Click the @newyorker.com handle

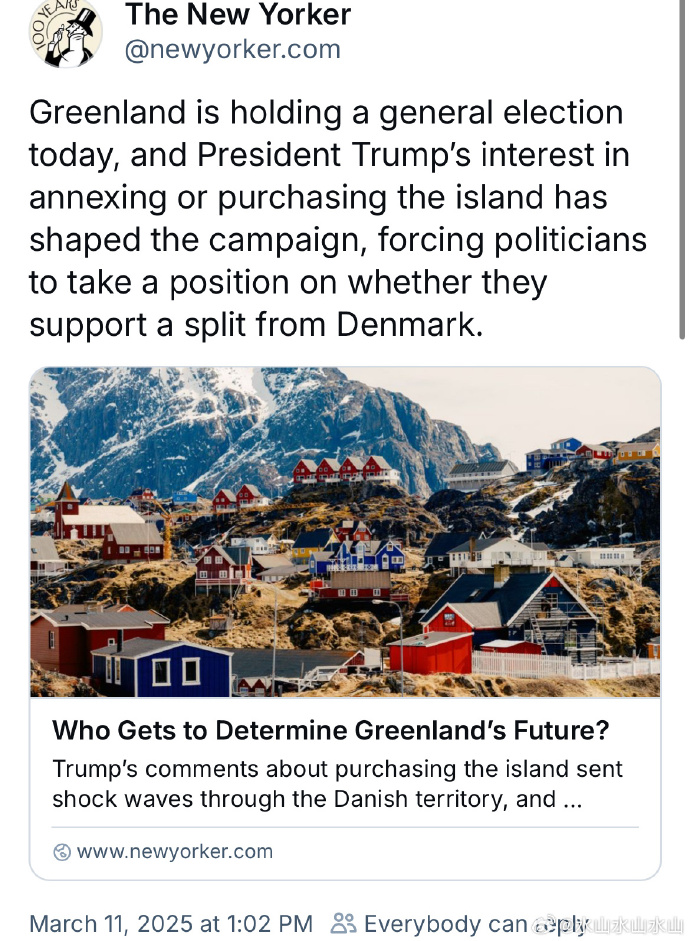click(233, 49)
